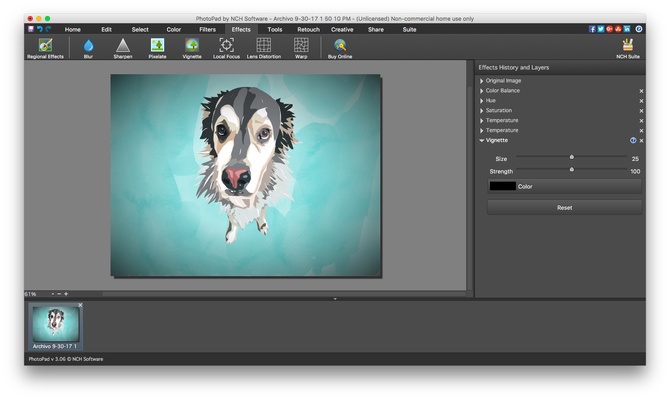This screenshot has width=670, height=400.
Task: Reset the Vignette settings
Action: 564,208
